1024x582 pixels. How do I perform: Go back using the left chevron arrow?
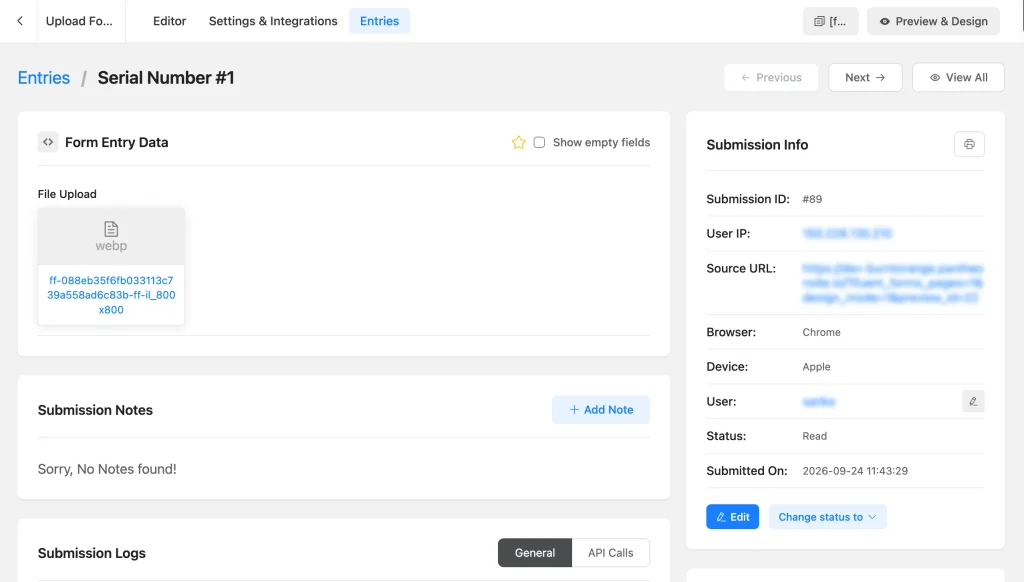point(20,21)
